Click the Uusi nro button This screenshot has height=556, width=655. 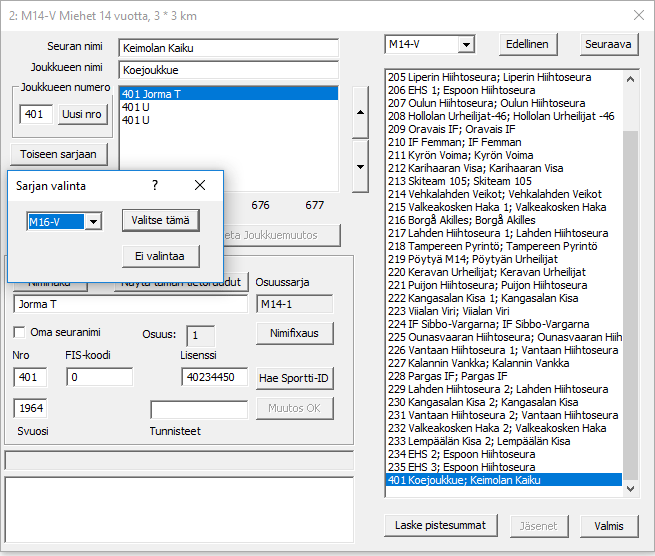[82, 115]
